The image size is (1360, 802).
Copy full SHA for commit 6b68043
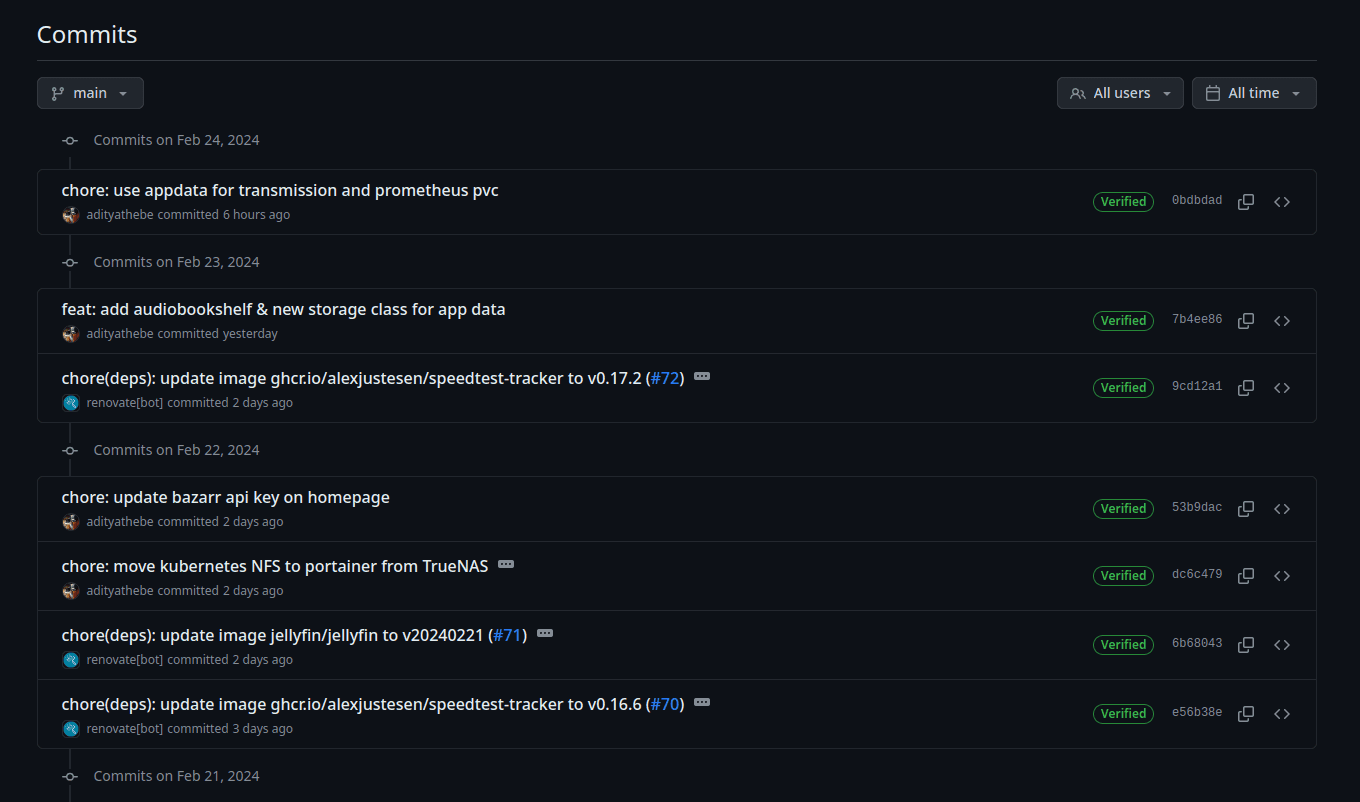tap(1246, 645)
